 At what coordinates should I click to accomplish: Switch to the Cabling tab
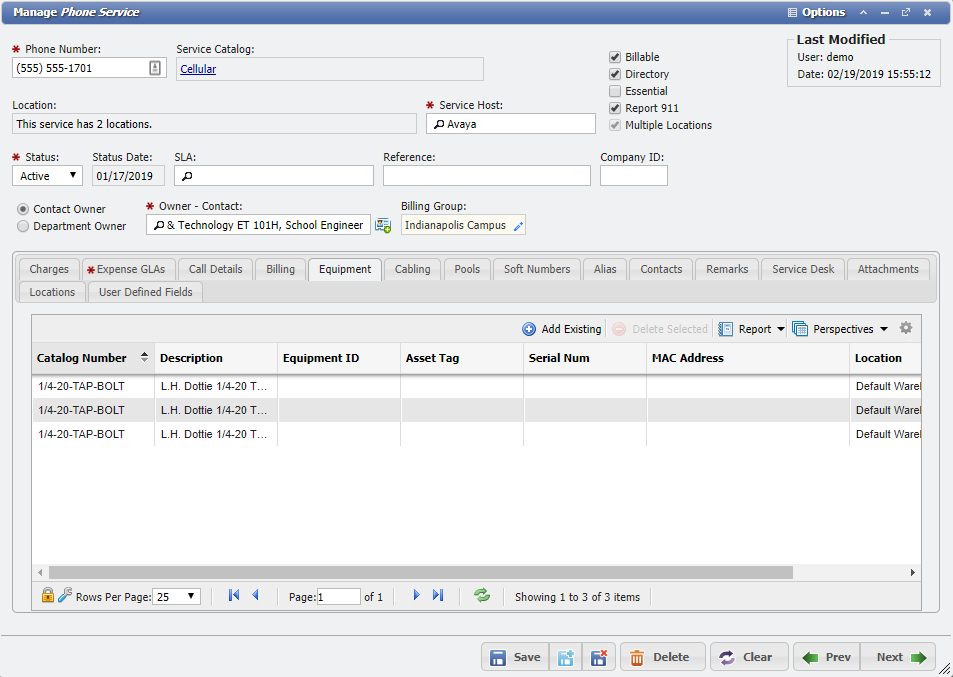click(x=412, y=269)
